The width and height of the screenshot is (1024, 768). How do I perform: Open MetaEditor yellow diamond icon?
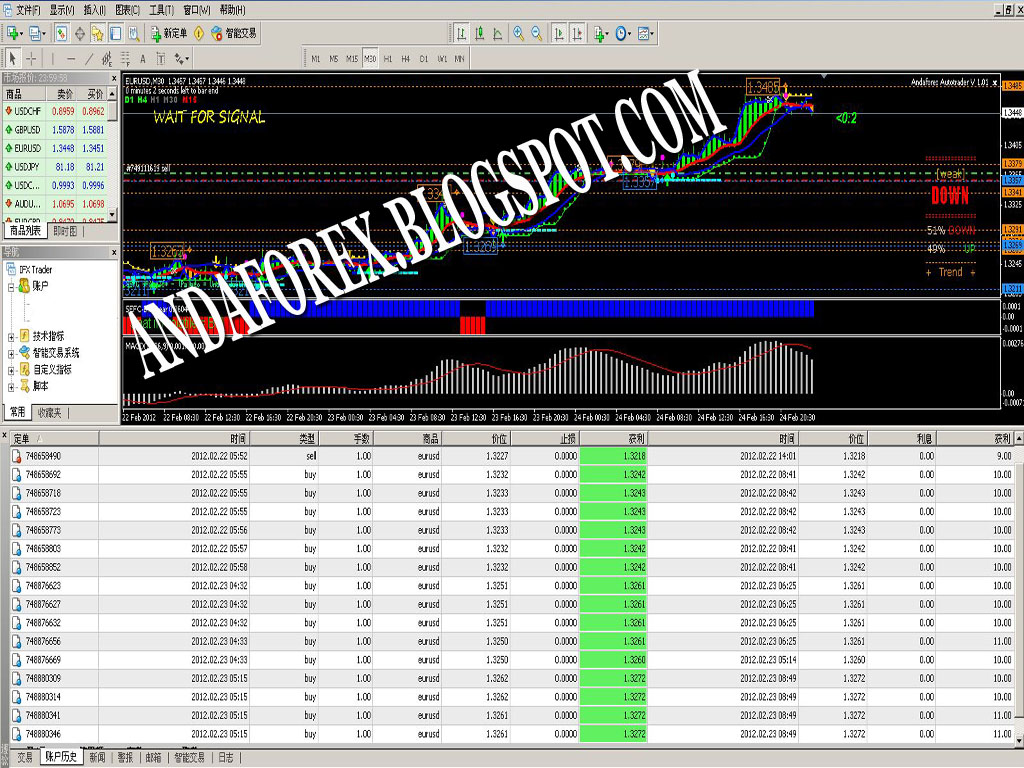tap(199, 33)
